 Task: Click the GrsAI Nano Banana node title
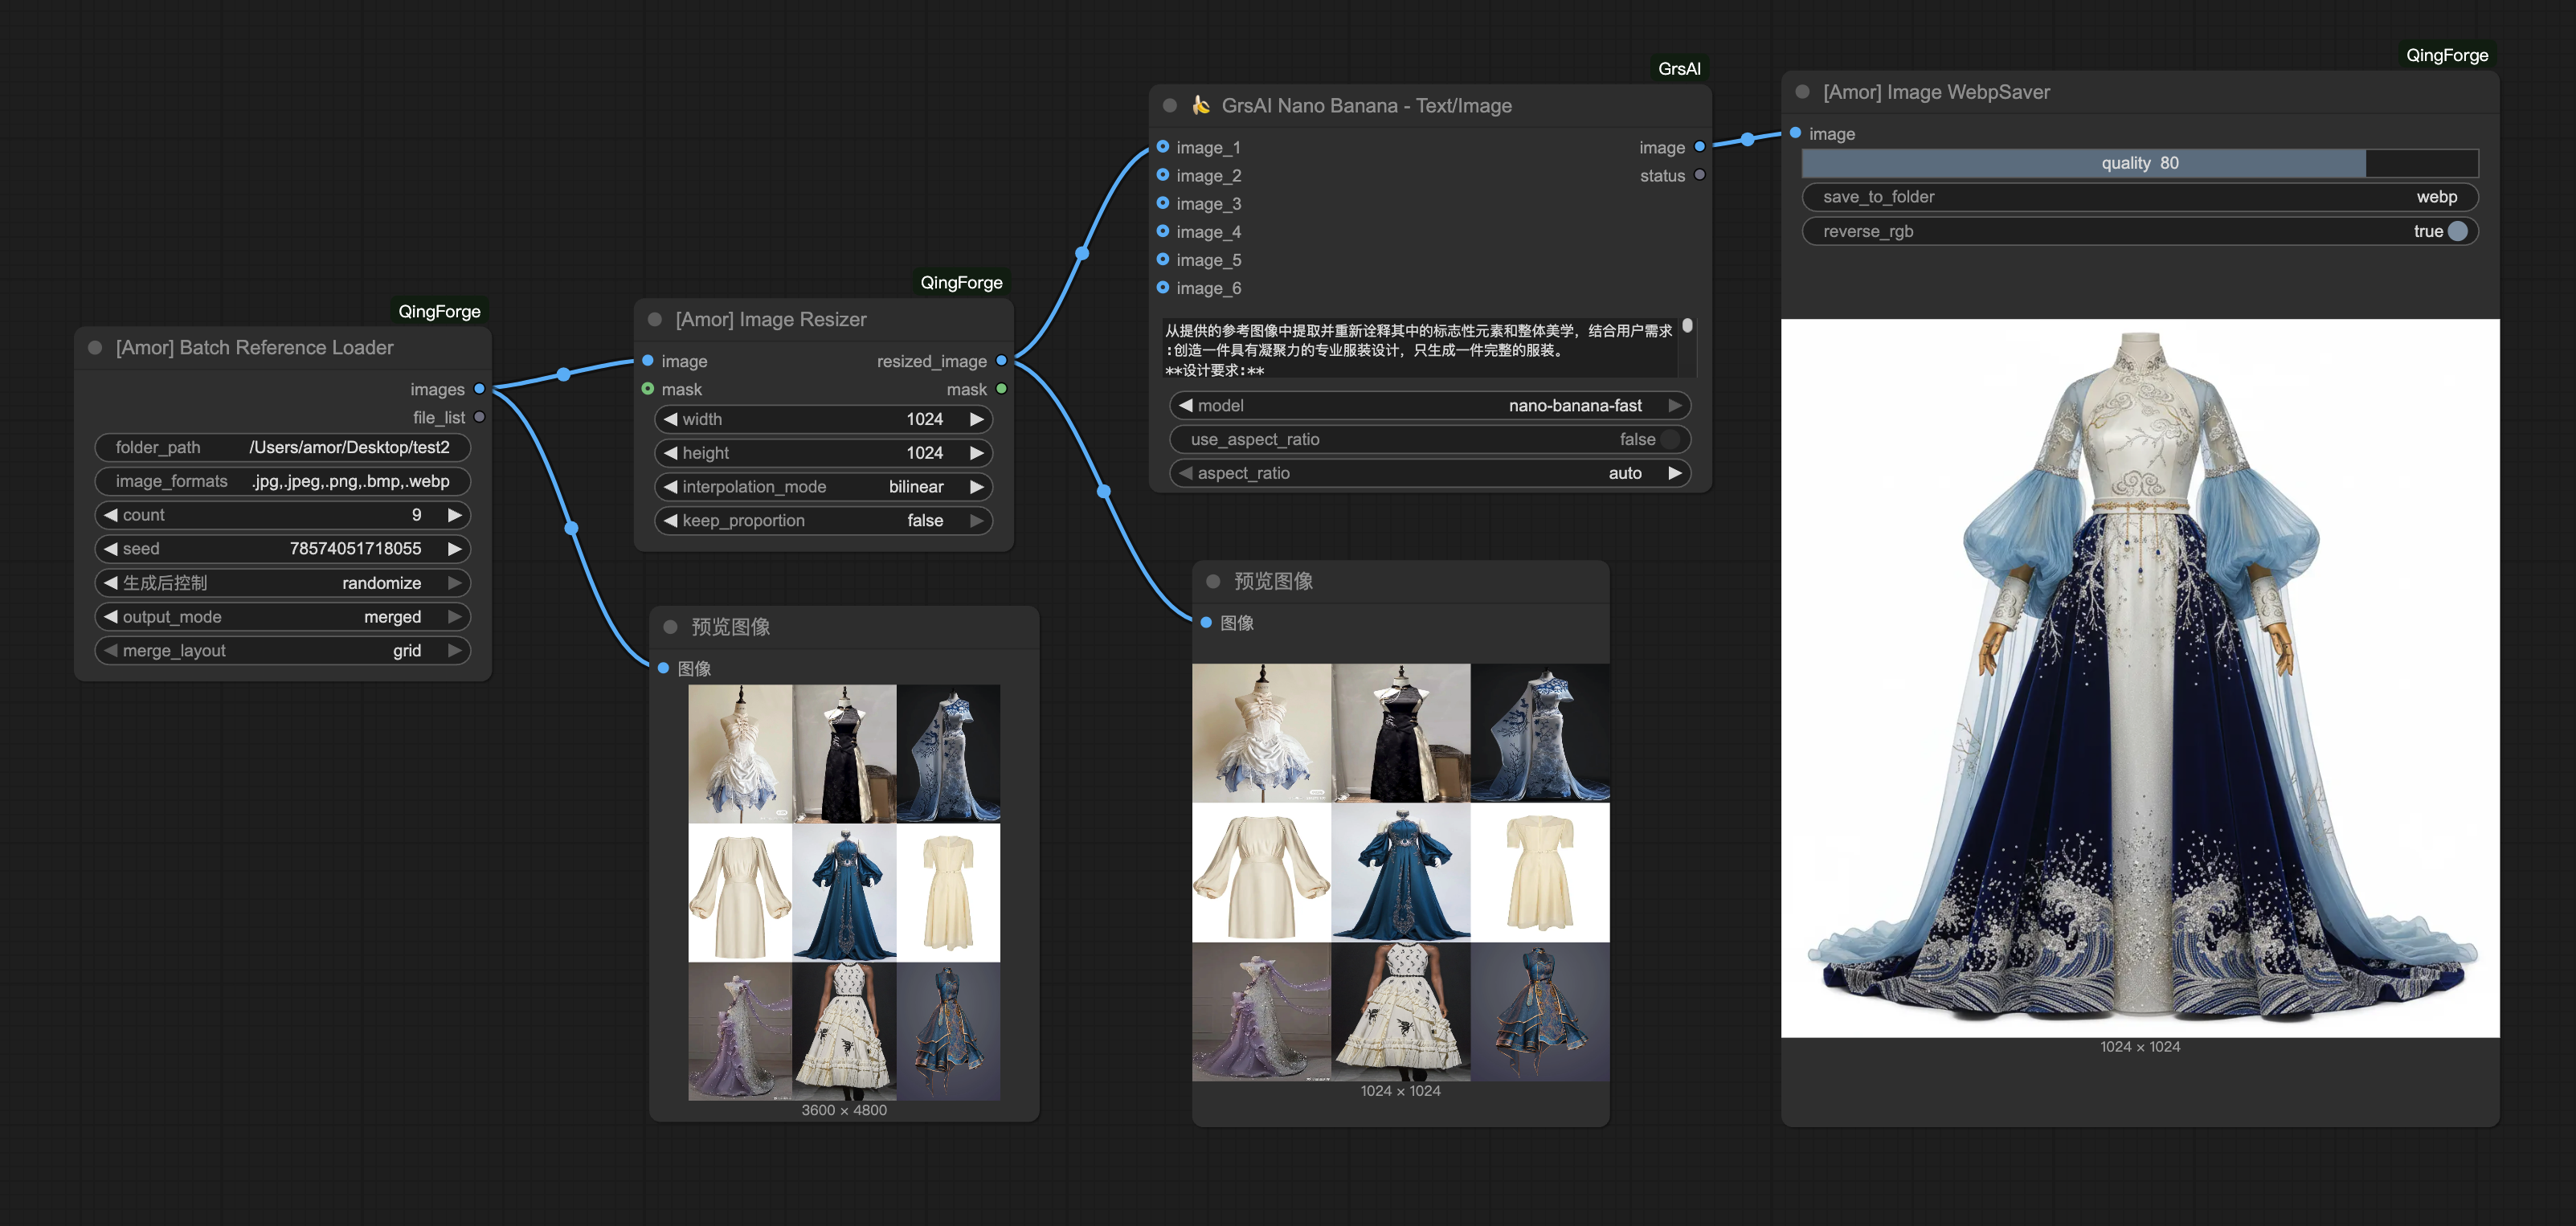tap(1365, 106)
